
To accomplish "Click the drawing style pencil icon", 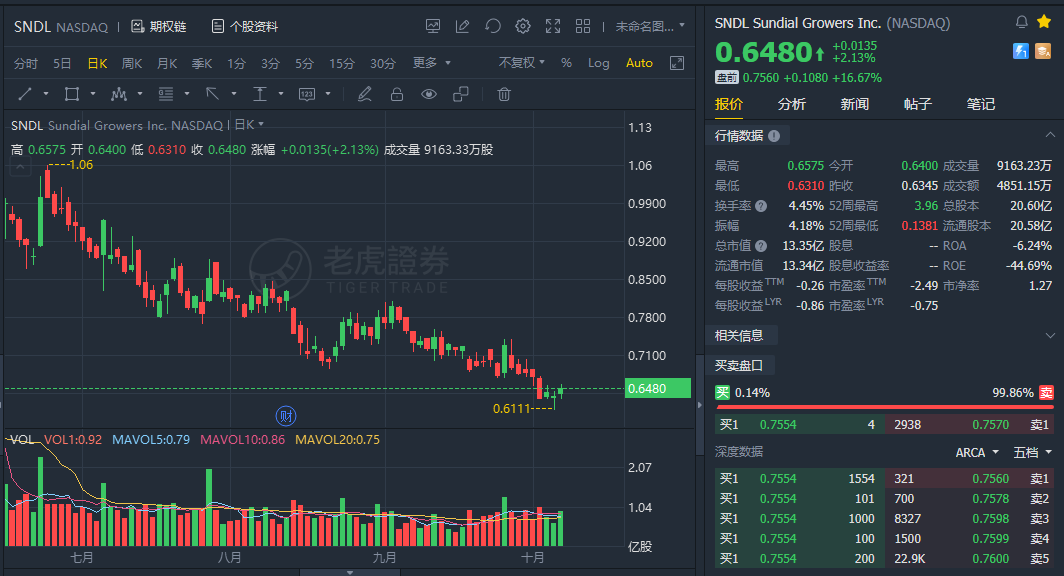I will tap(364, 94).
